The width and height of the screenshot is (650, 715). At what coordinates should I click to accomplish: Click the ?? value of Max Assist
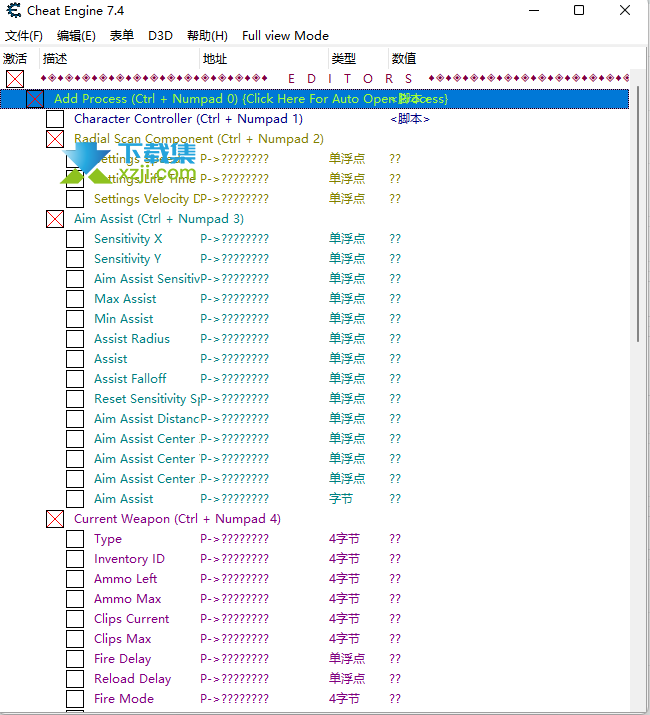(x=395, y=299)
